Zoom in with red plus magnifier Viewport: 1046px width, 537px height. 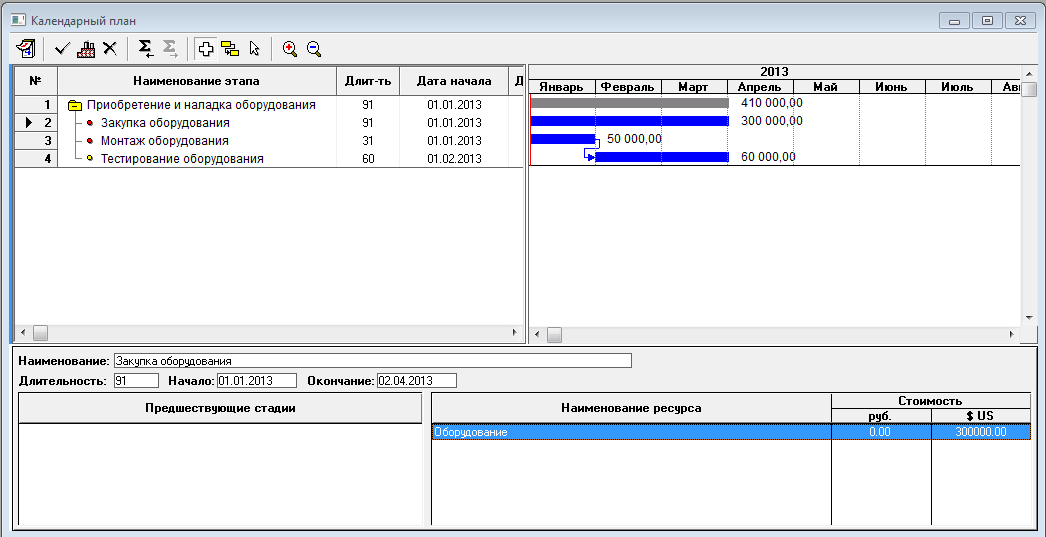click(x=290, y=49)
